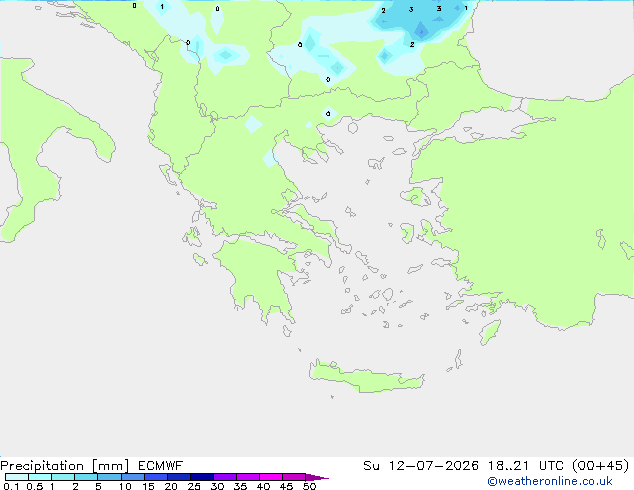Select the '18..21 UTC' time text

point(524,466)
